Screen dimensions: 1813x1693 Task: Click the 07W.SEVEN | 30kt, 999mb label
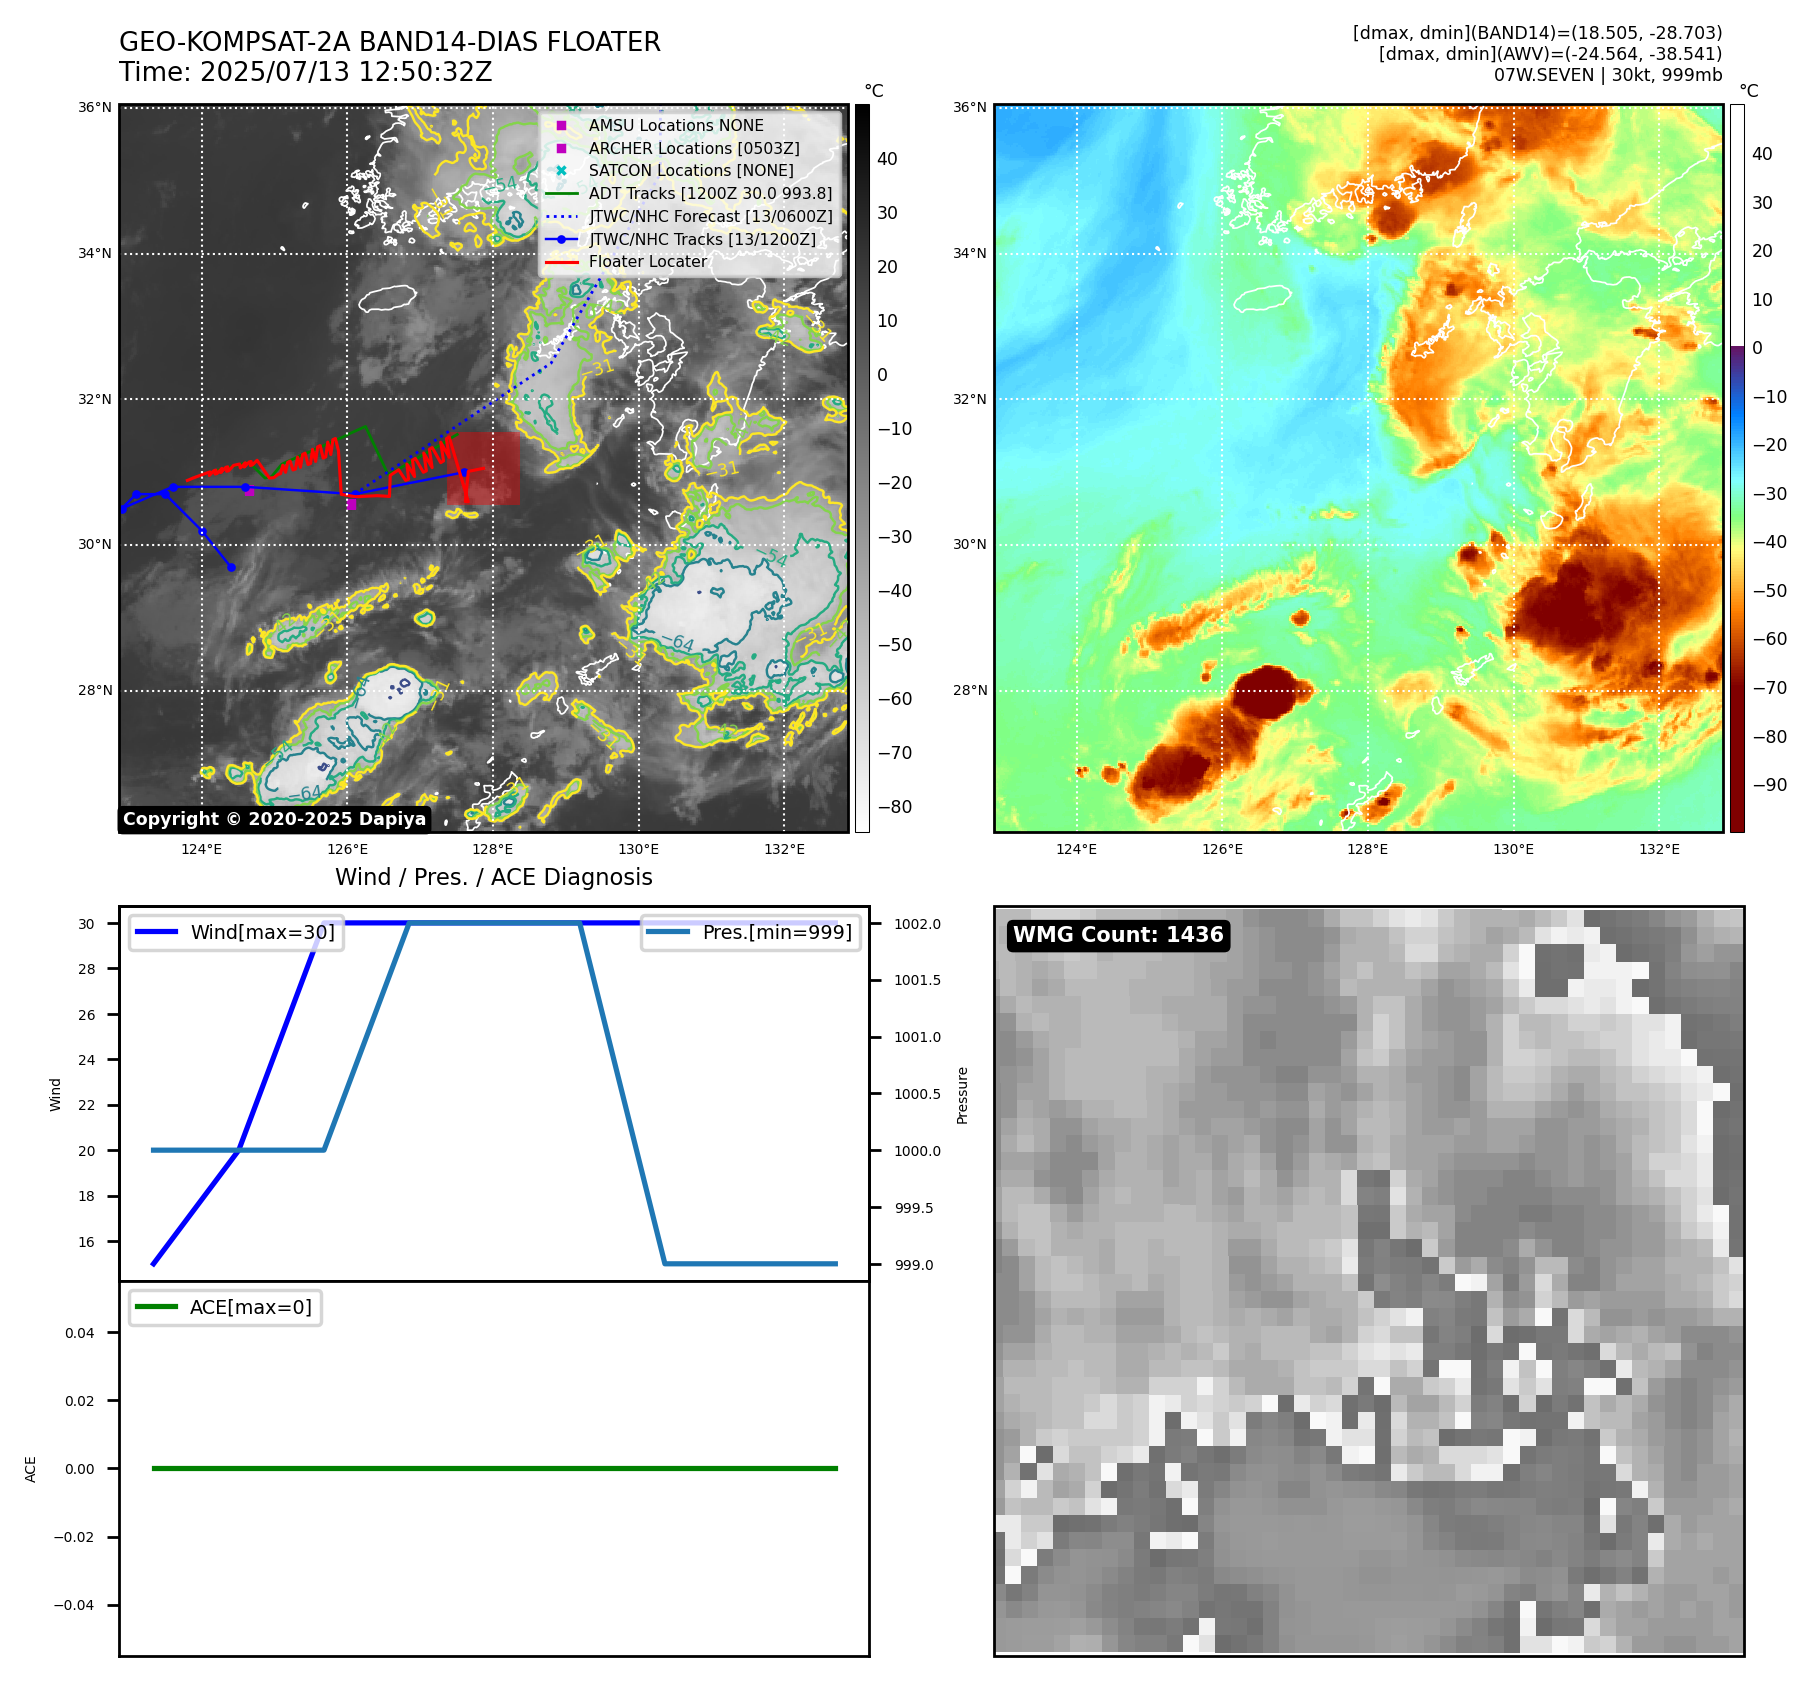pyautogui.click(x=1608, y=75)
